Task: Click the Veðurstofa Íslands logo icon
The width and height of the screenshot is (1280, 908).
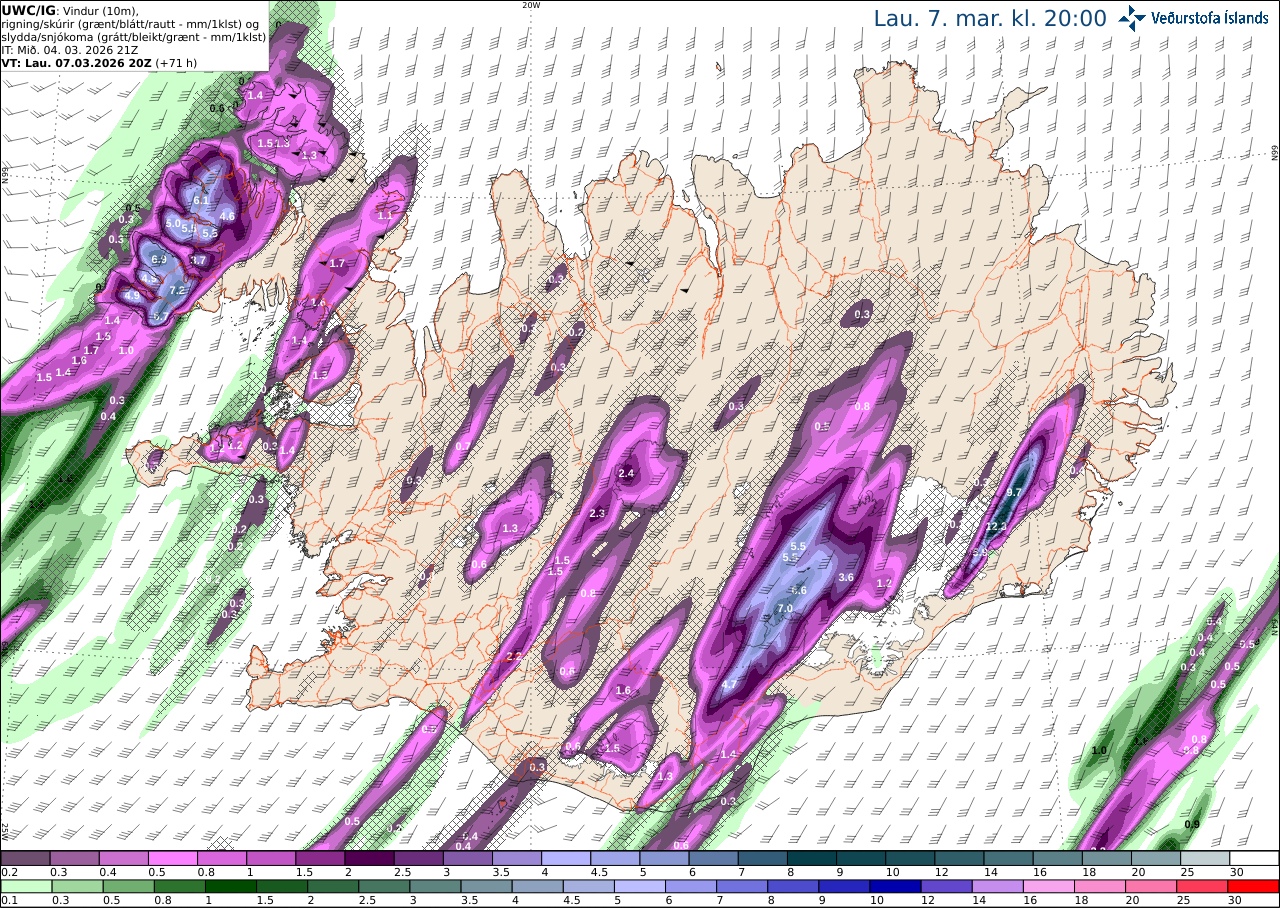Action: [1133, 17]
